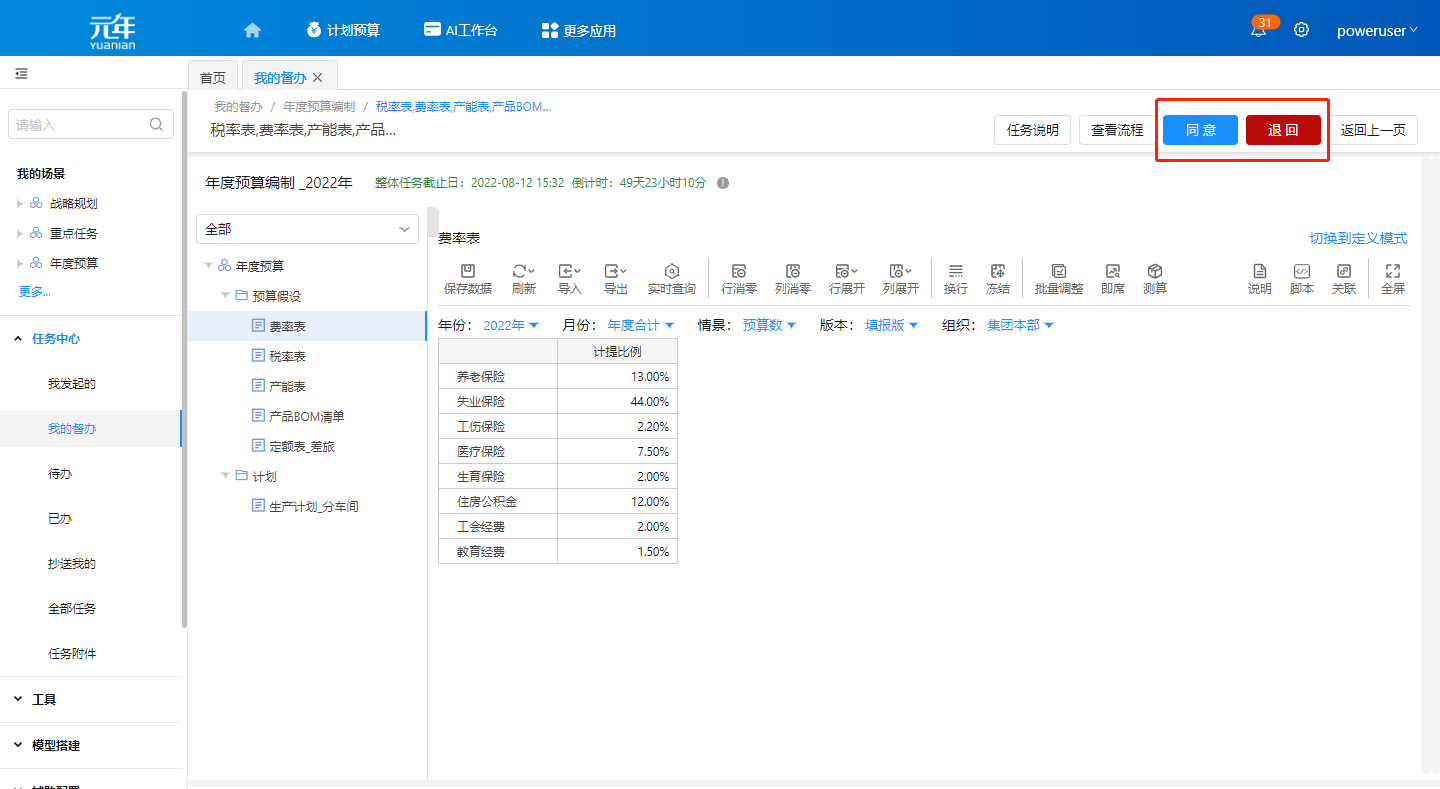Click the 行消零 toolbar icon
This screenshot has height=789, width=1440.
point(738,278)
